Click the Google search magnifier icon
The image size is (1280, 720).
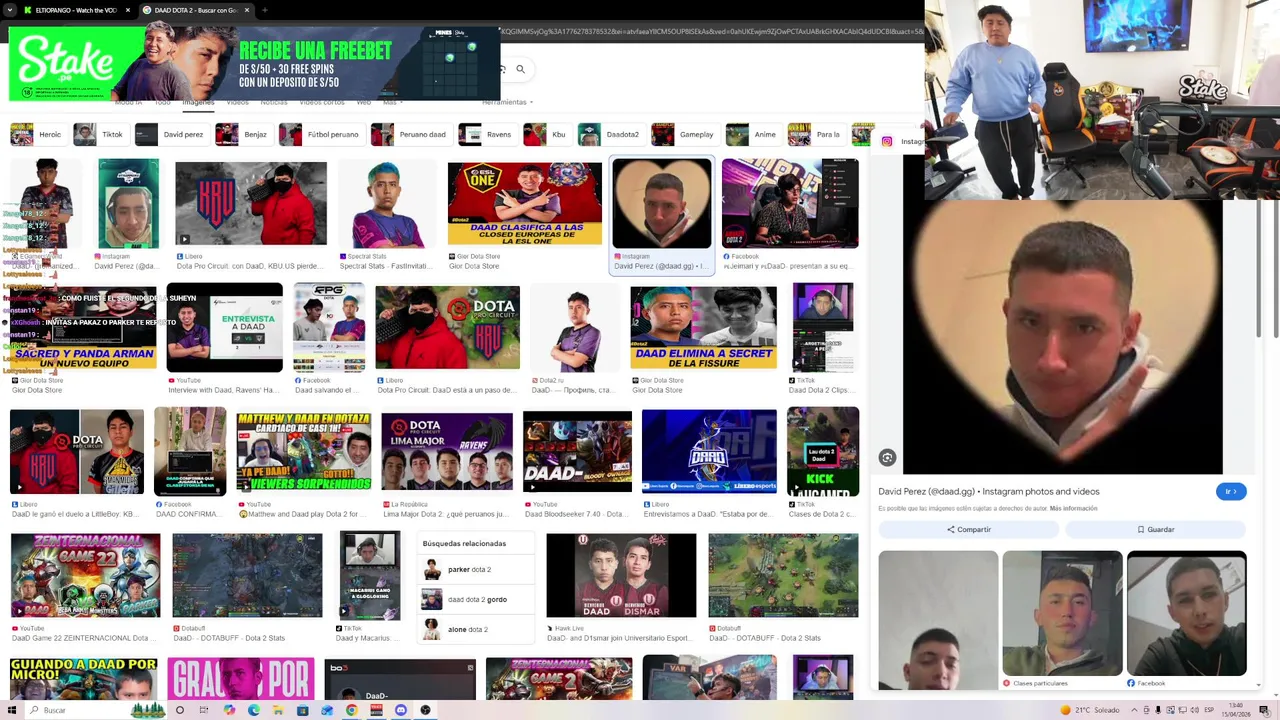click(520, 69)
